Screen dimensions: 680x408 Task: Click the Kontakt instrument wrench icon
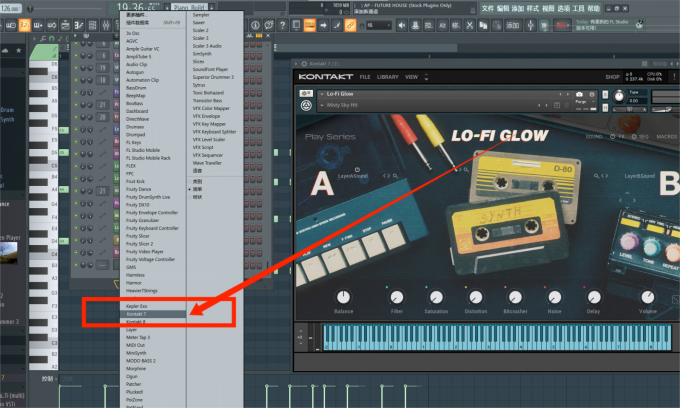[x=306, y=94]
